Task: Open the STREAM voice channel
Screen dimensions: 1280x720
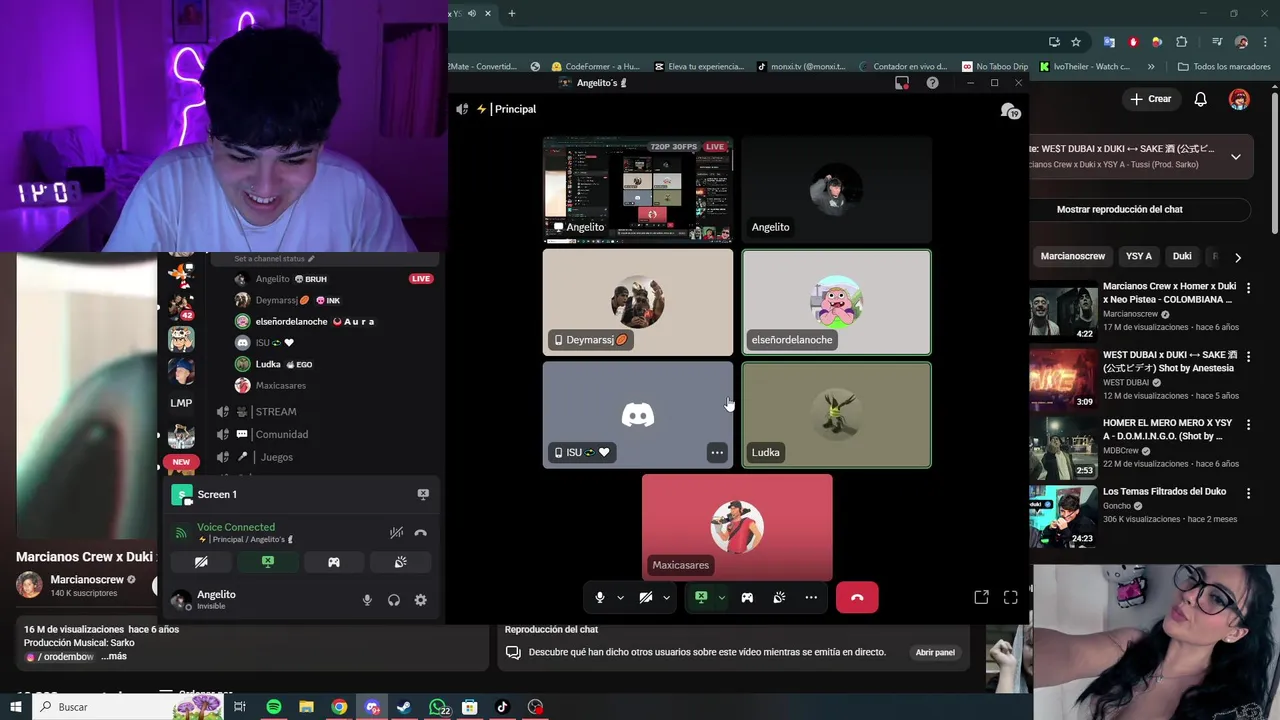Action: [275, 412]
